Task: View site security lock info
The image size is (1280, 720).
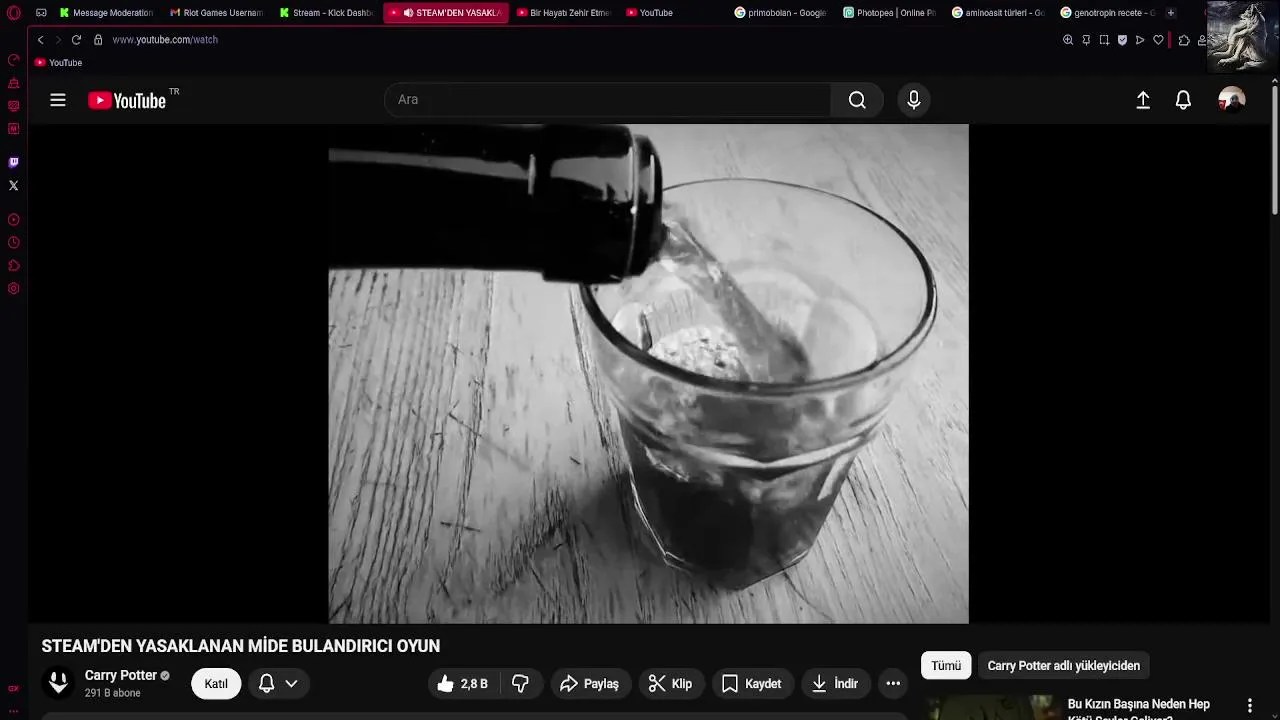Action: (x=98, y=40)
